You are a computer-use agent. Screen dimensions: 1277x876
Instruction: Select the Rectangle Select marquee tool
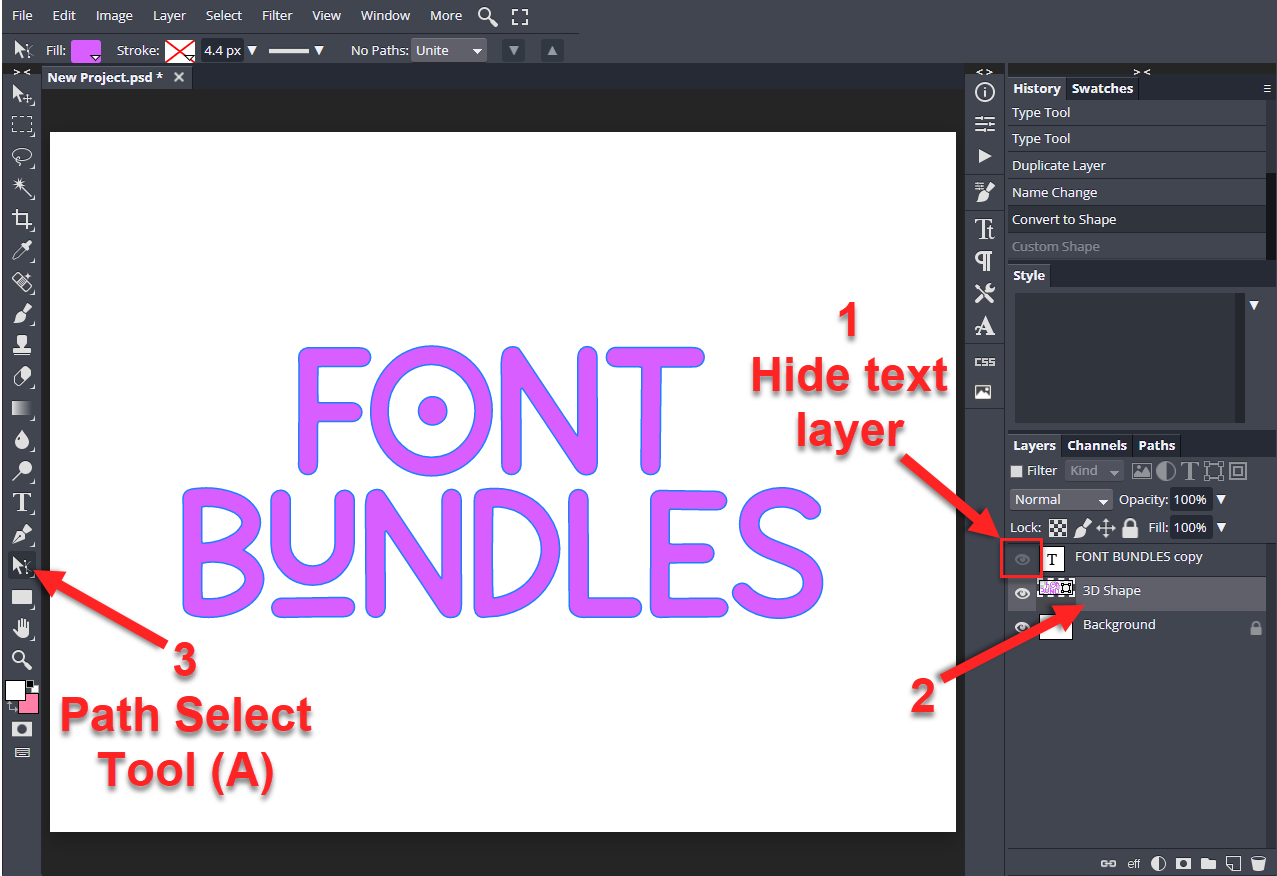point(21,125)
